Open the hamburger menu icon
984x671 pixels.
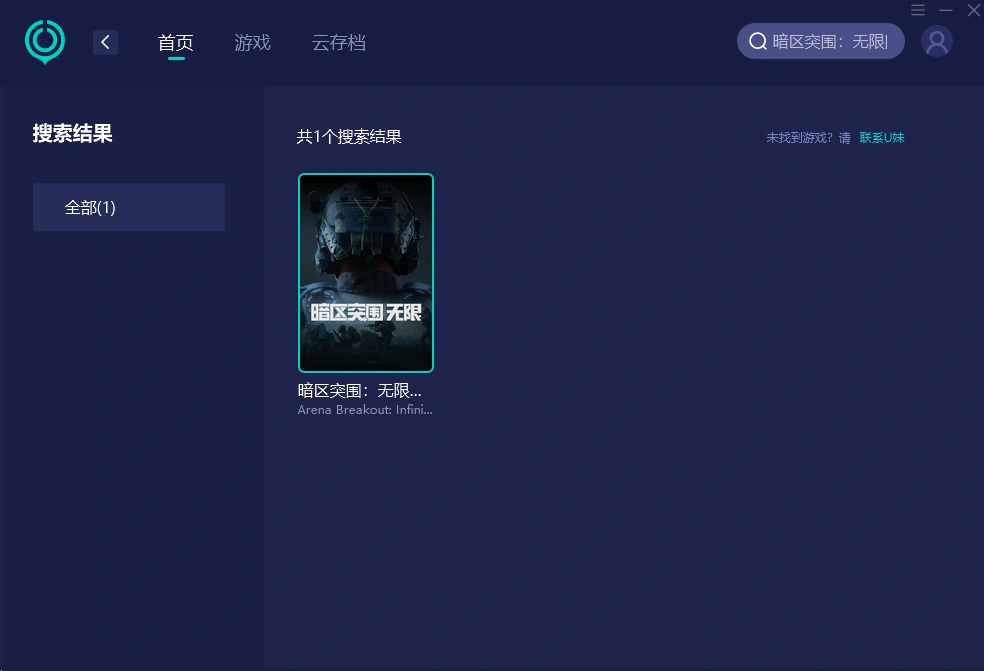click(917, 9)
